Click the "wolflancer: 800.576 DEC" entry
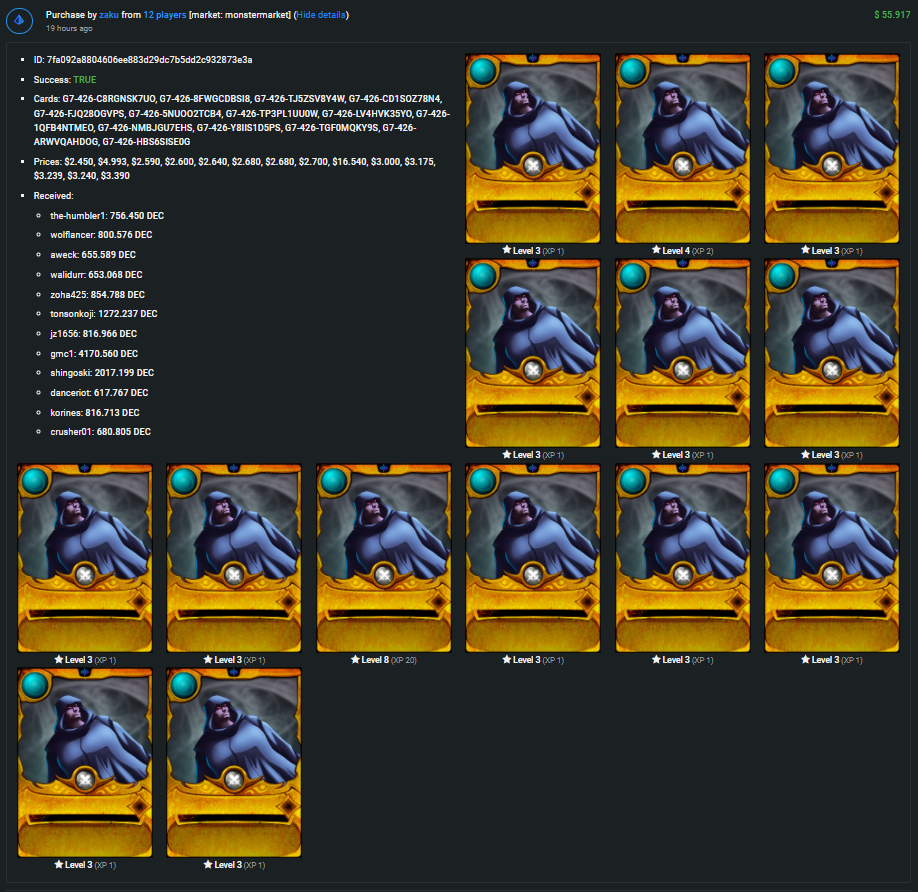Screen dimensions: 918x892 point(101,235)
